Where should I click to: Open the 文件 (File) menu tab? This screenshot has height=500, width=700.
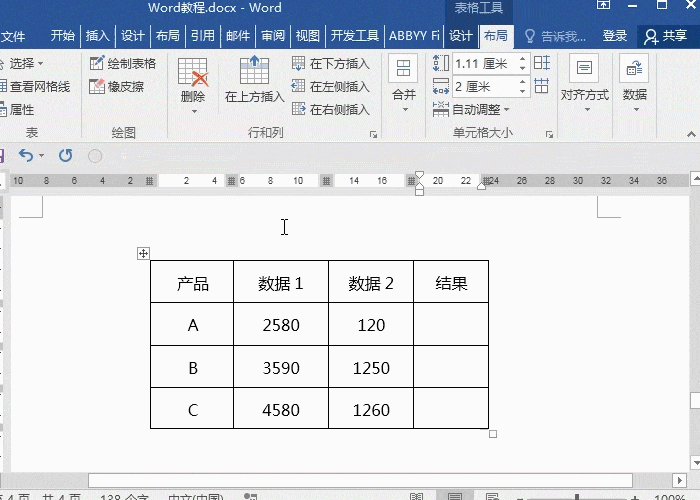(x=12, y=36)
